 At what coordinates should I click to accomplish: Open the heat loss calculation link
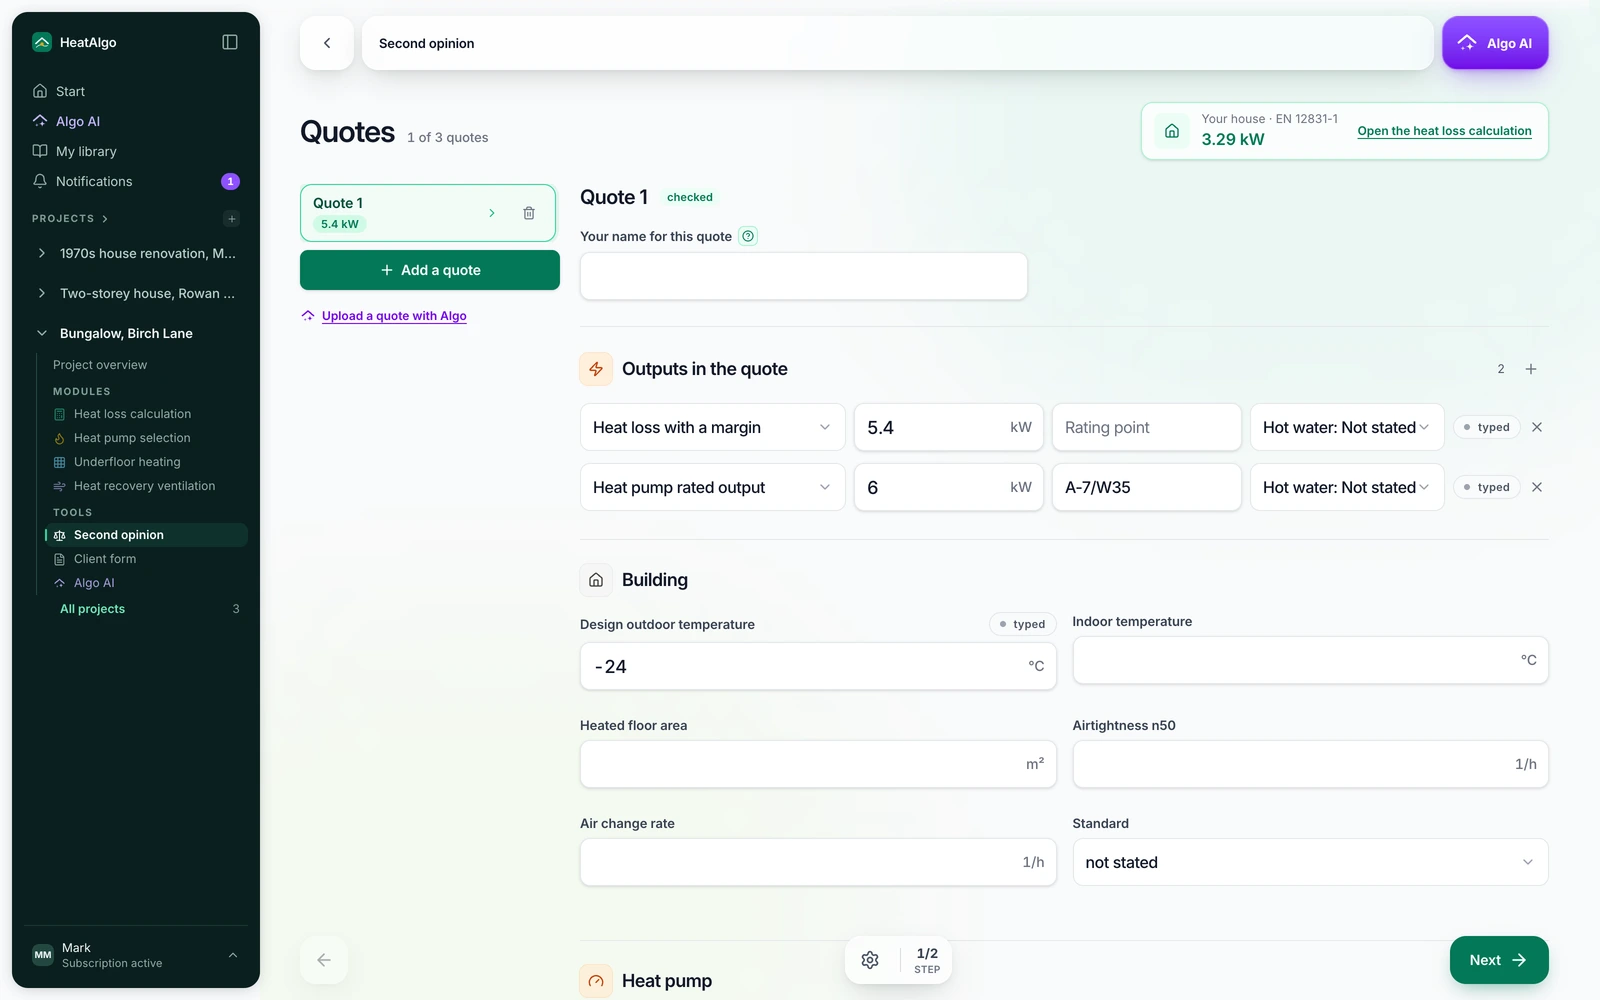tap(1444, 131)
